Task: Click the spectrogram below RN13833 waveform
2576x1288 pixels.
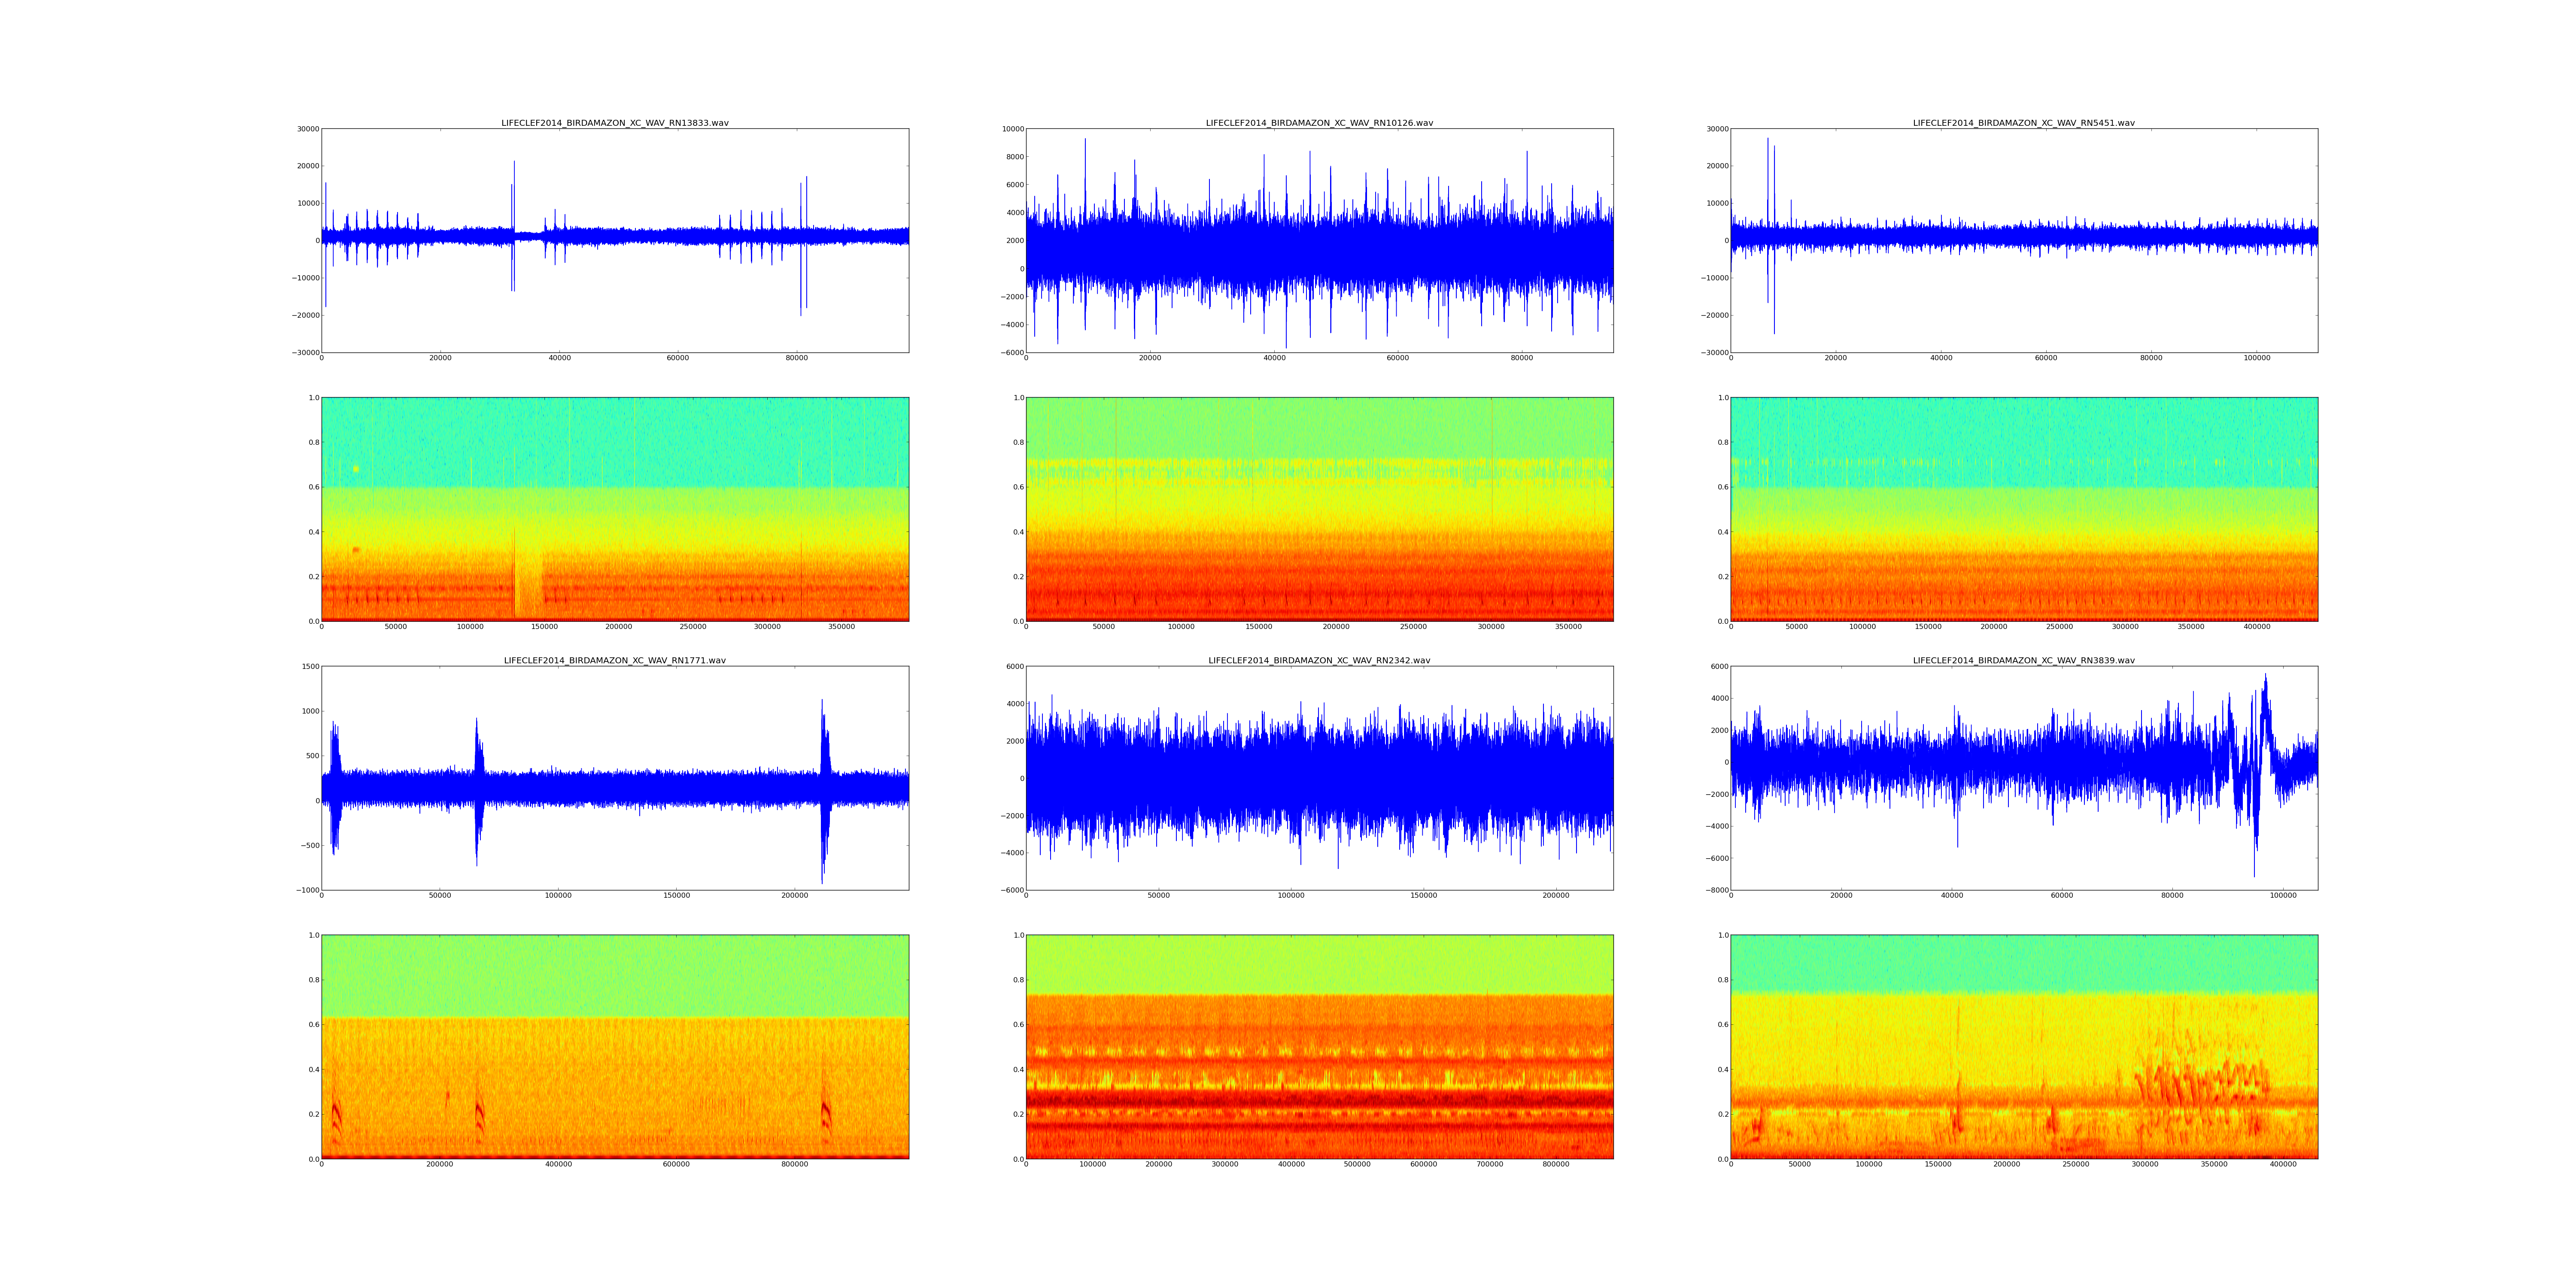Action: [x=614, y=509]
